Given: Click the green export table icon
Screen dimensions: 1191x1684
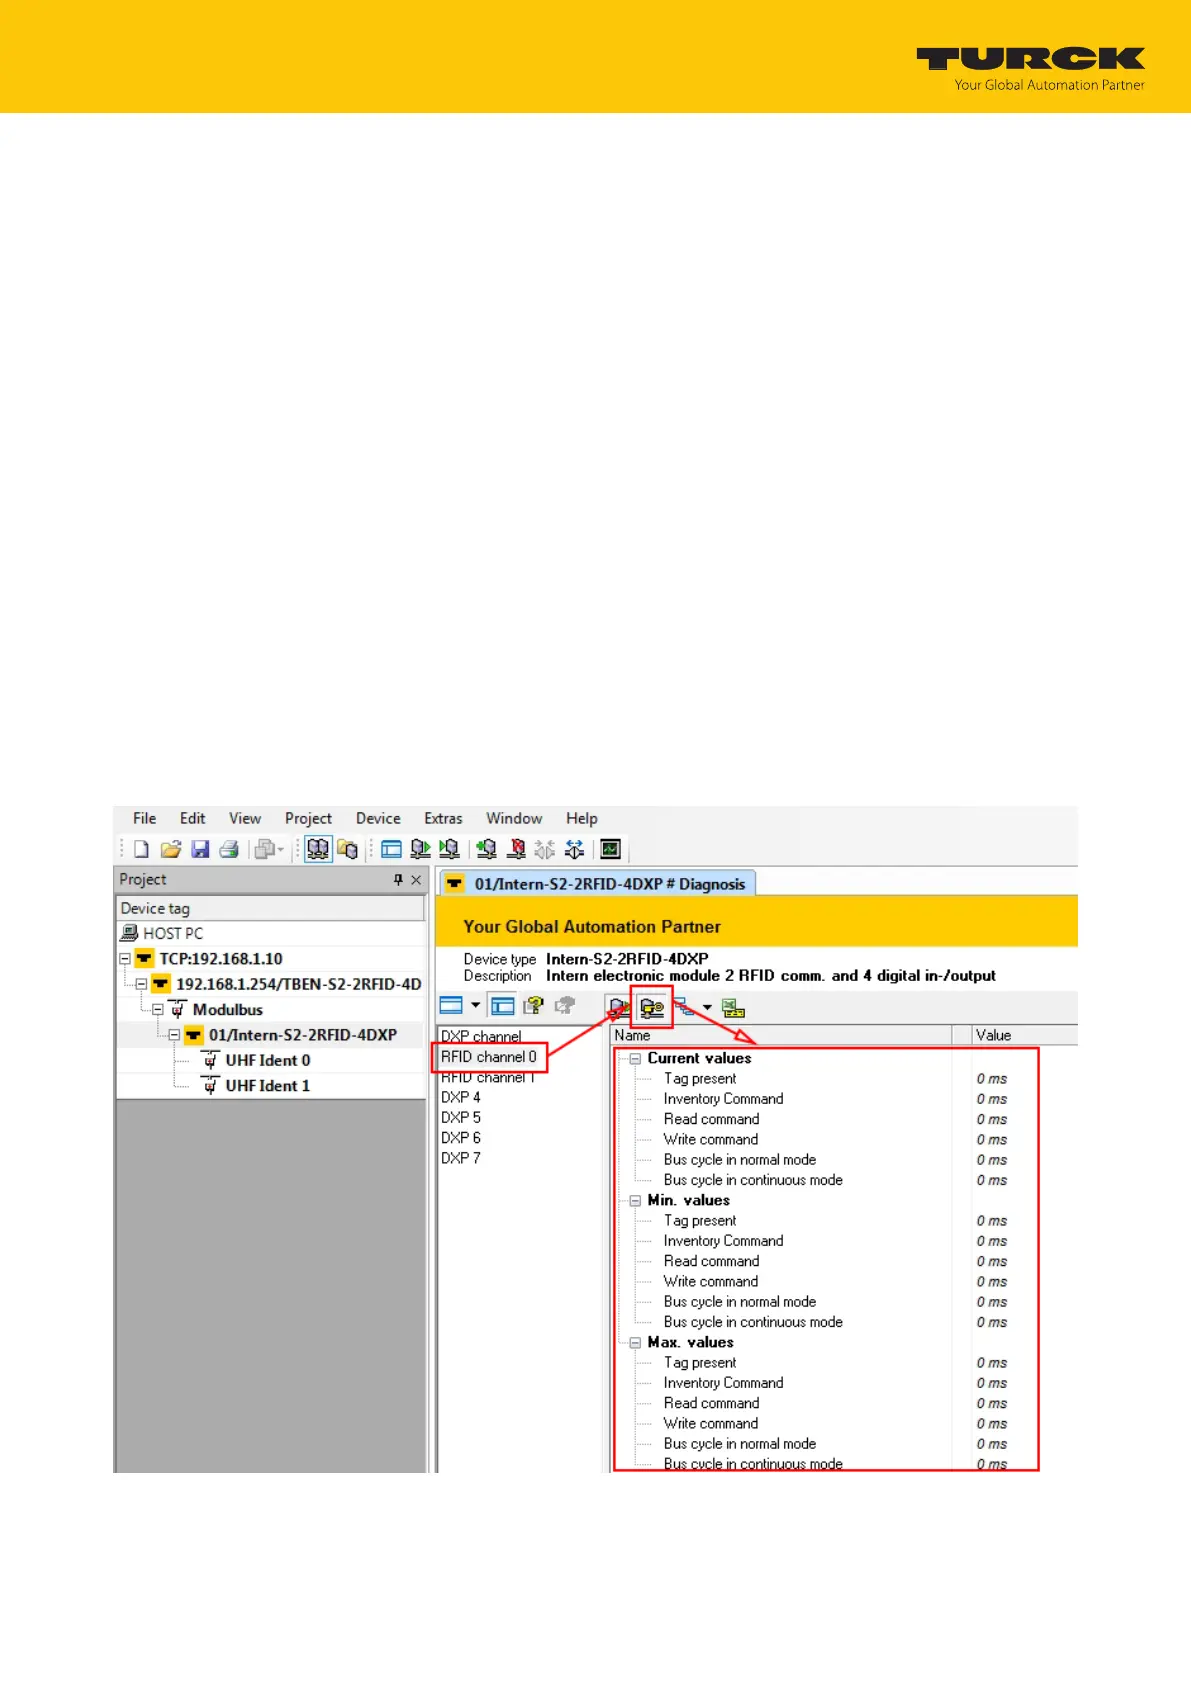Looking at the screenshot, I should (733, 1008).
